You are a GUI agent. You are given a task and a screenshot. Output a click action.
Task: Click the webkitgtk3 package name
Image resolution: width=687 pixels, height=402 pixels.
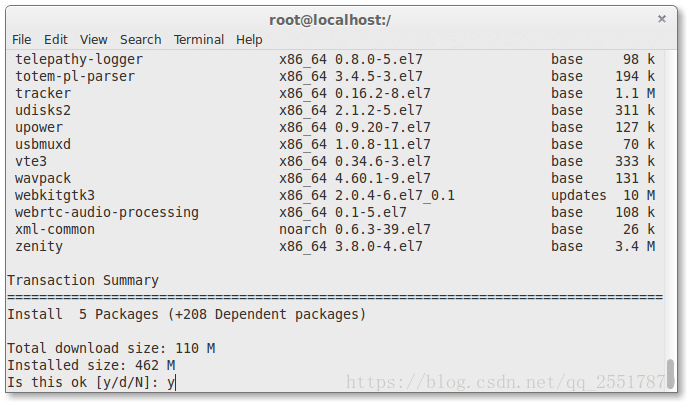click(x=55, y=195)
